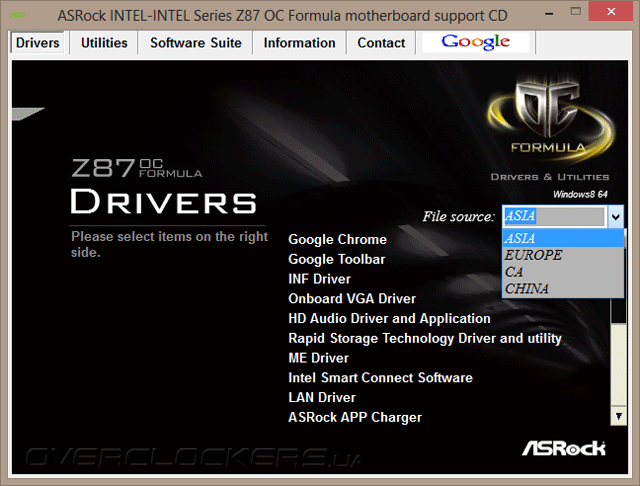Image resolution: width=640 pixels, height=486 pixels.
Task: Select Rapid Storage Technology Driver and utility
Action: (425, 338)
